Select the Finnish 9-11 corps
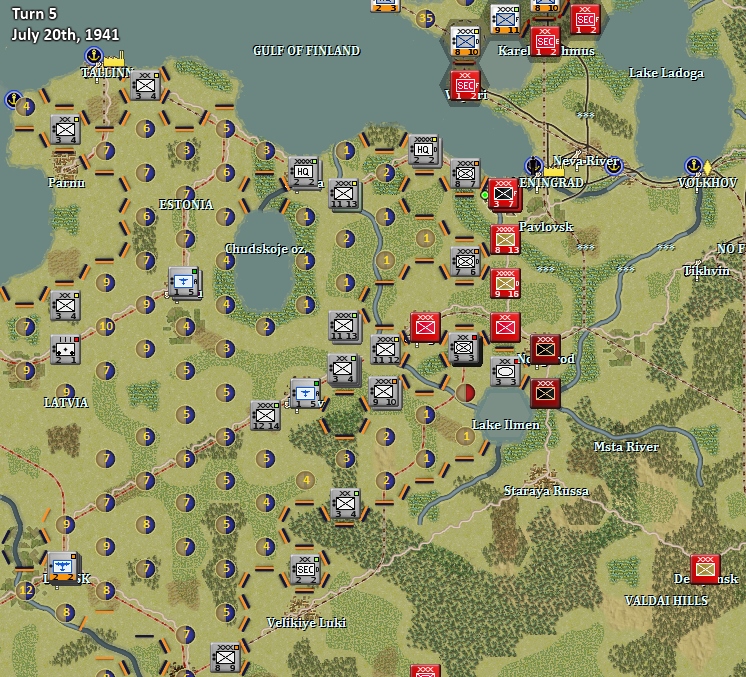 tap(505, 20)
